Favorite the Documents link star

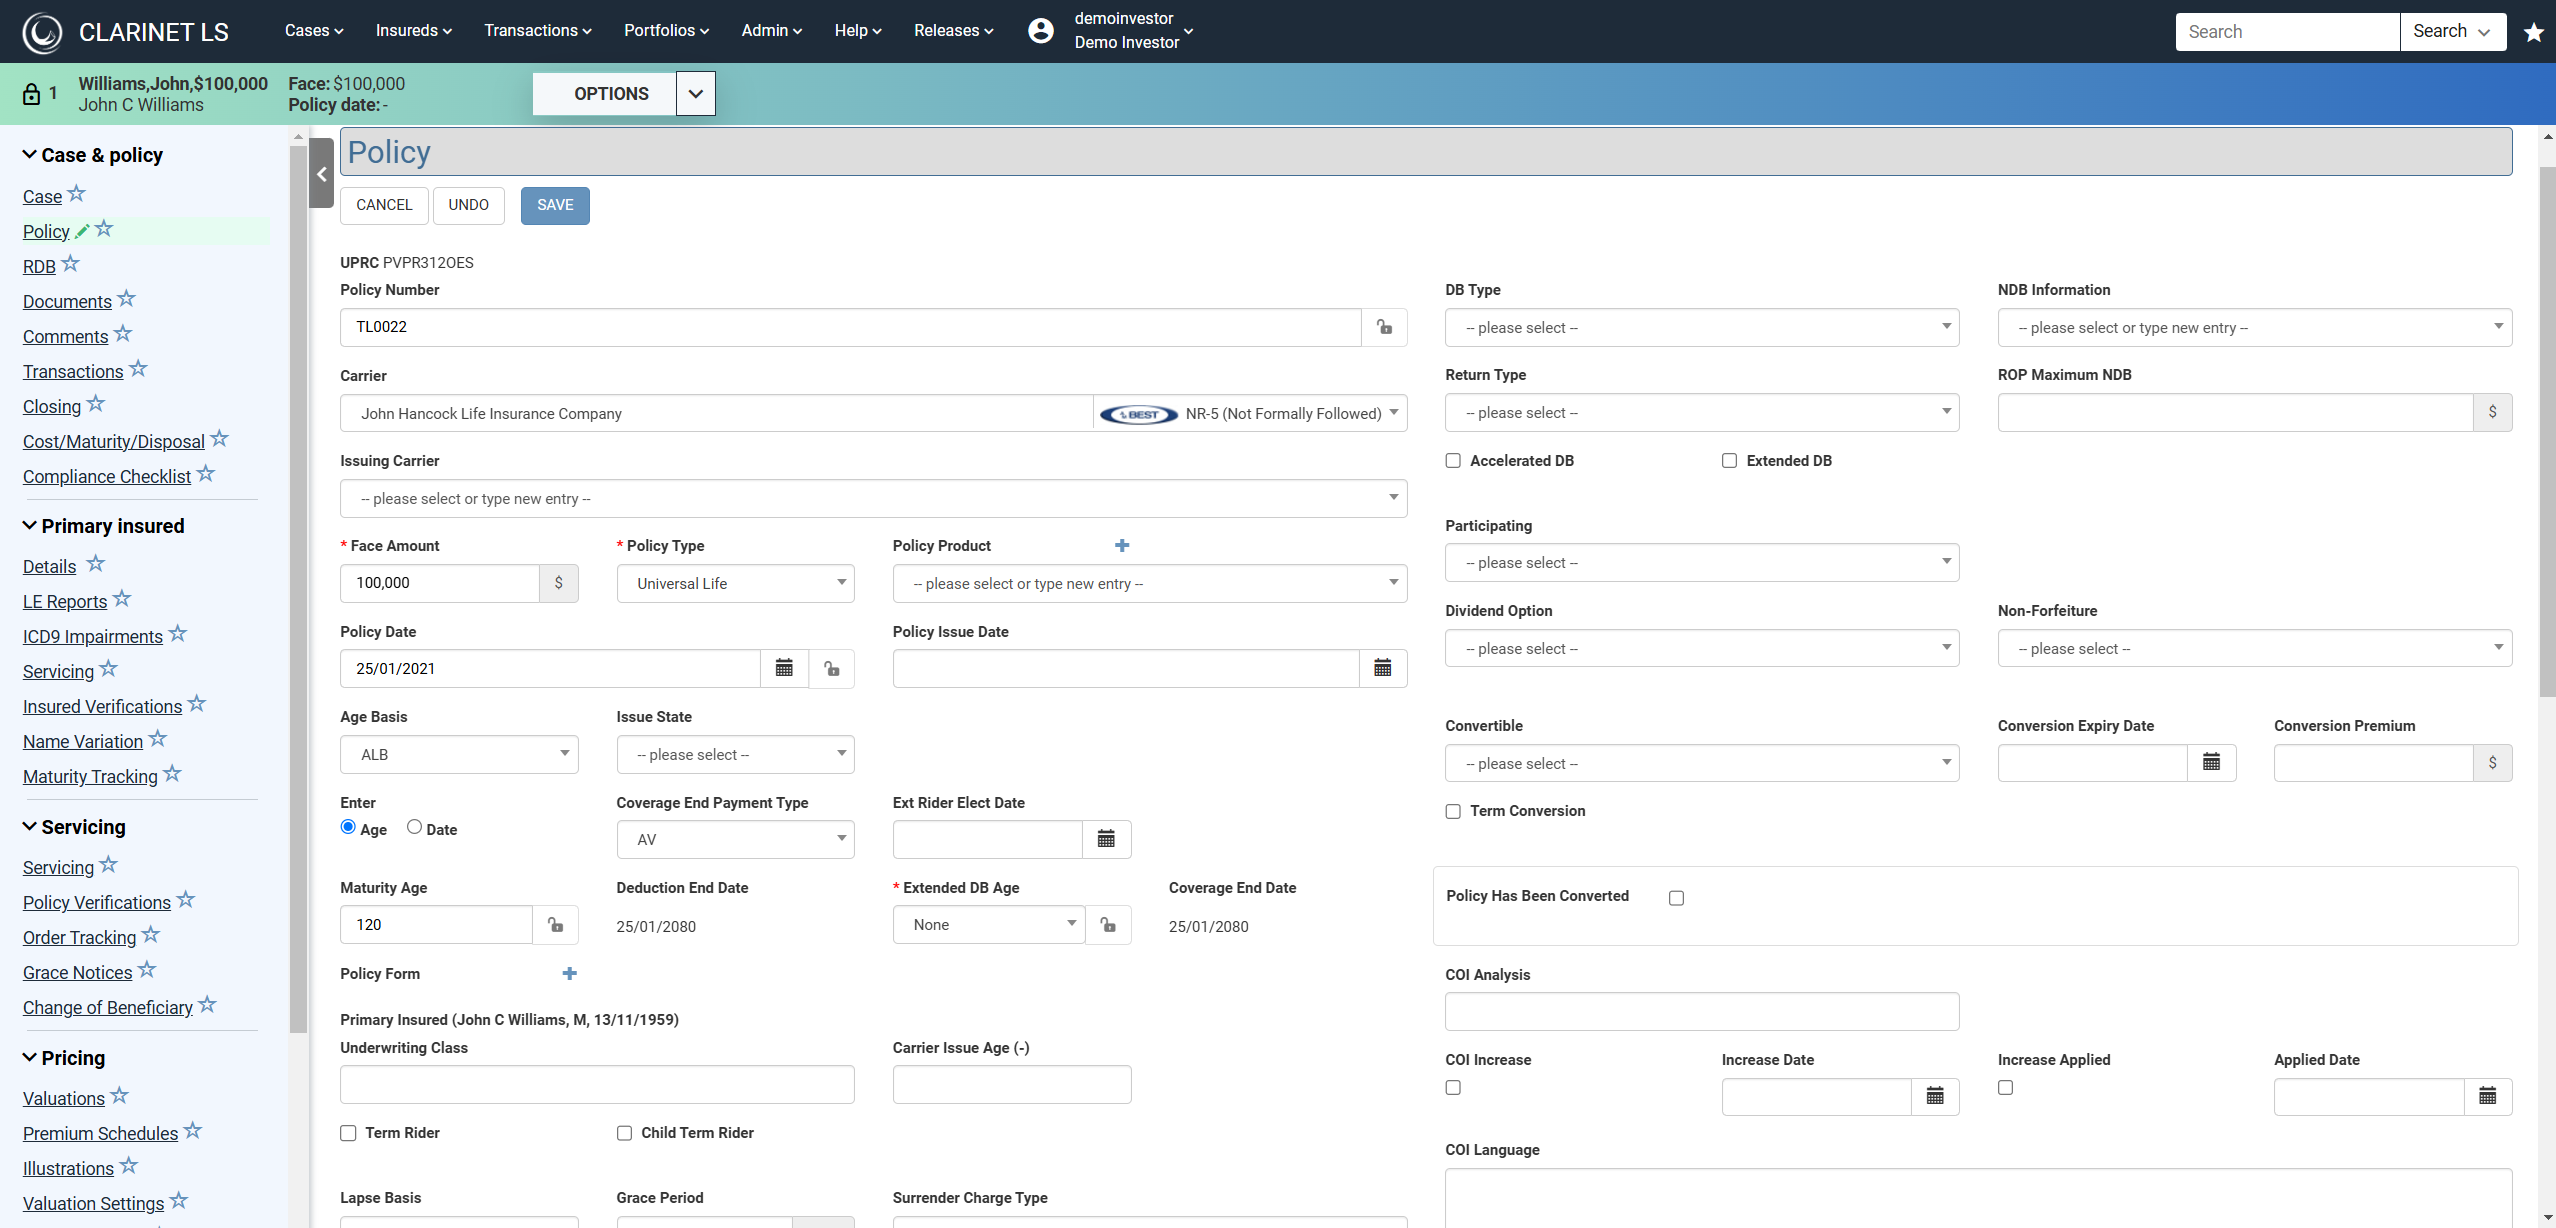(x=126, y=299)
